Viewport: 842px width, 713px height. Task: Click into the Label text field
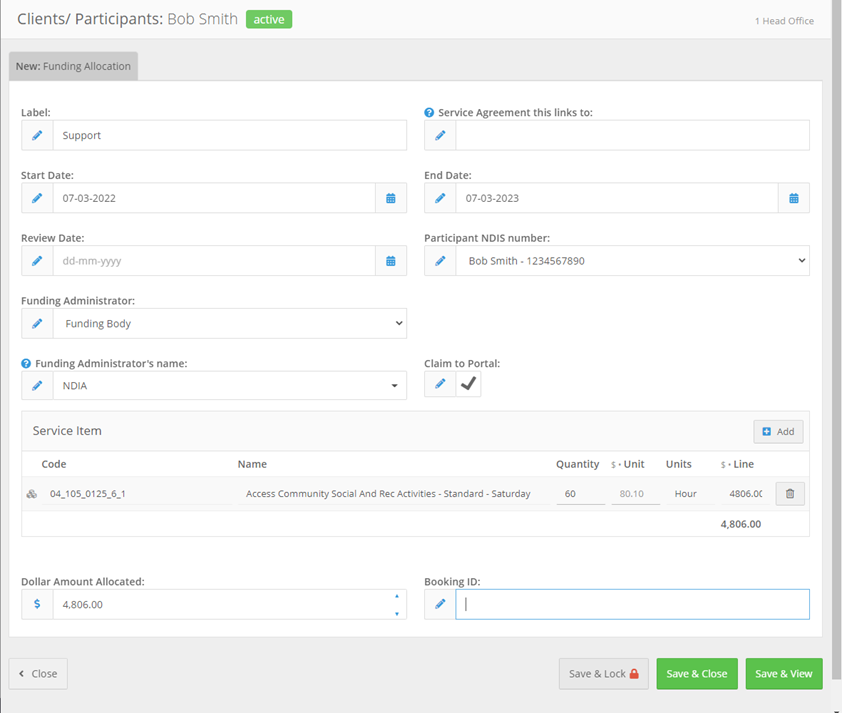coord(230,135)
